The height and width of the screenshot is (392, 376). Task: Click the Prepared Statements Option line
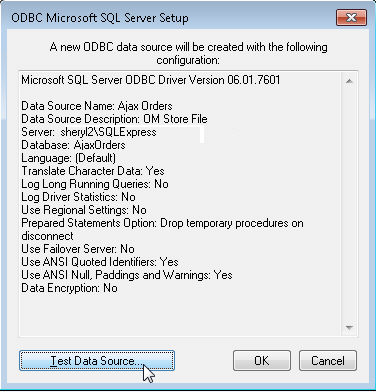pos(162,229)
